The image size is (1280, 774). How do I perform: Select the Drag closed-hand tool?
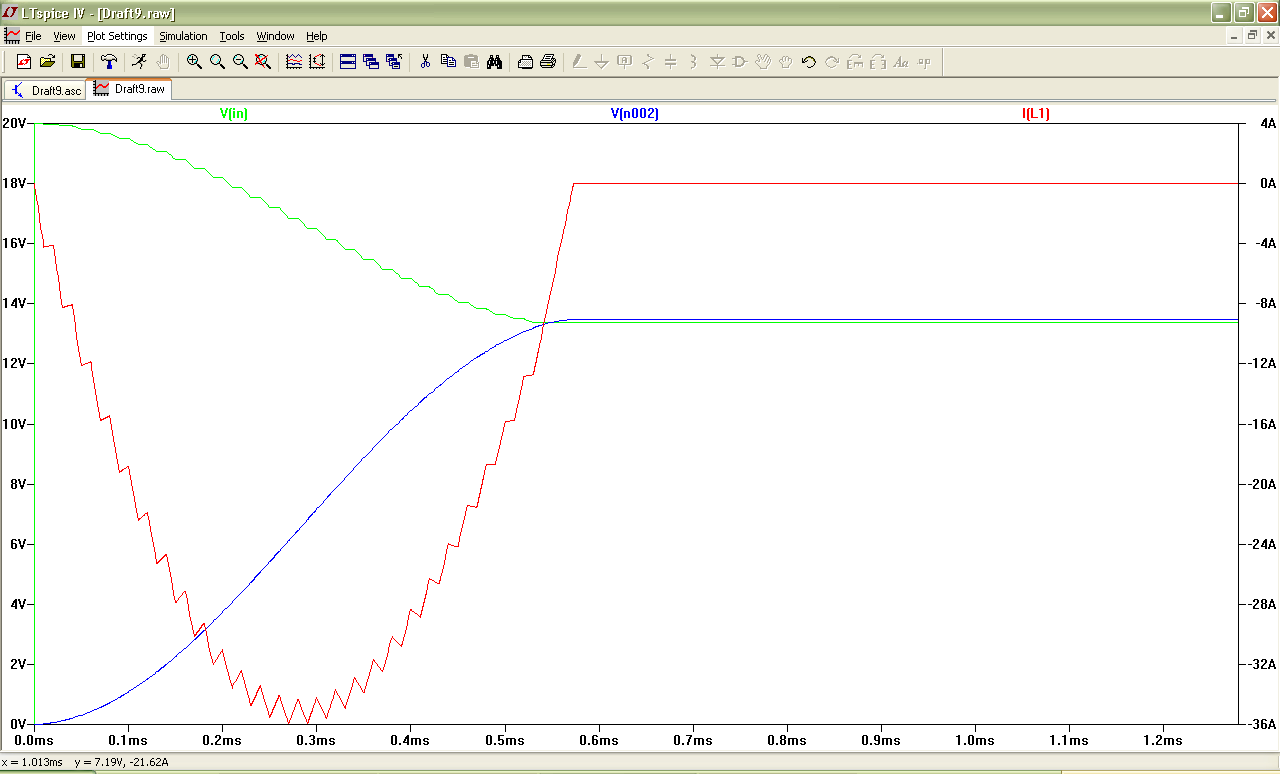786,62
